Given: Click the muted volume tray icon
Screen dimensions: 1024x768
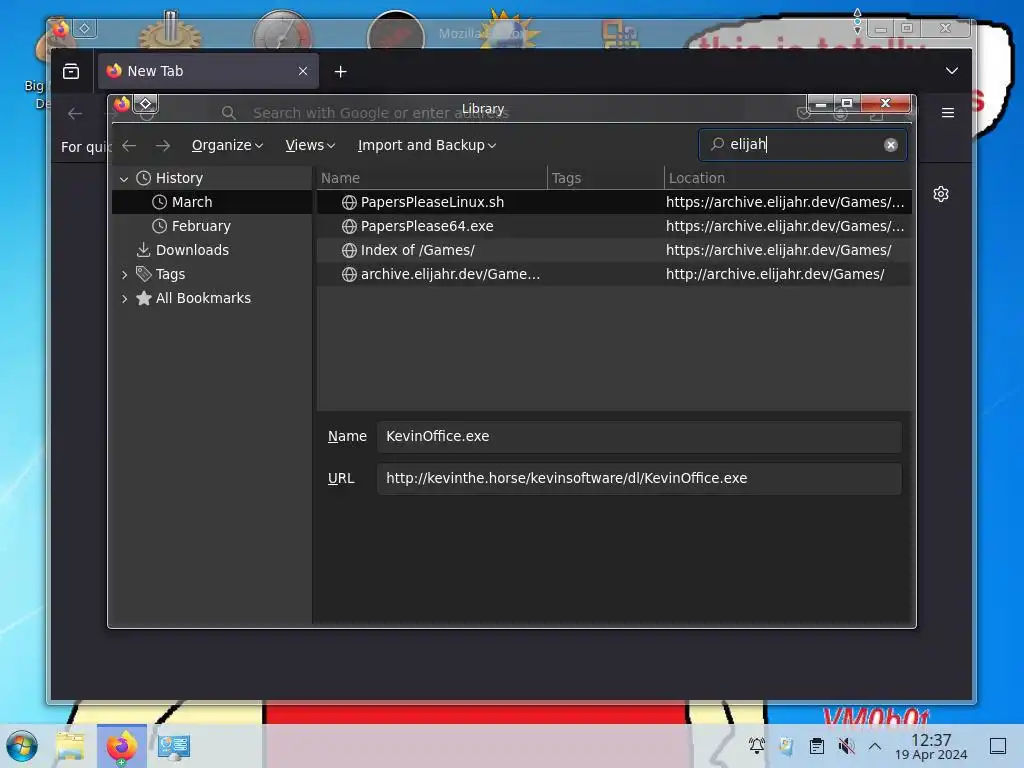Looking at the screenshot, I should pyautogui.click(x=846, y=746).
